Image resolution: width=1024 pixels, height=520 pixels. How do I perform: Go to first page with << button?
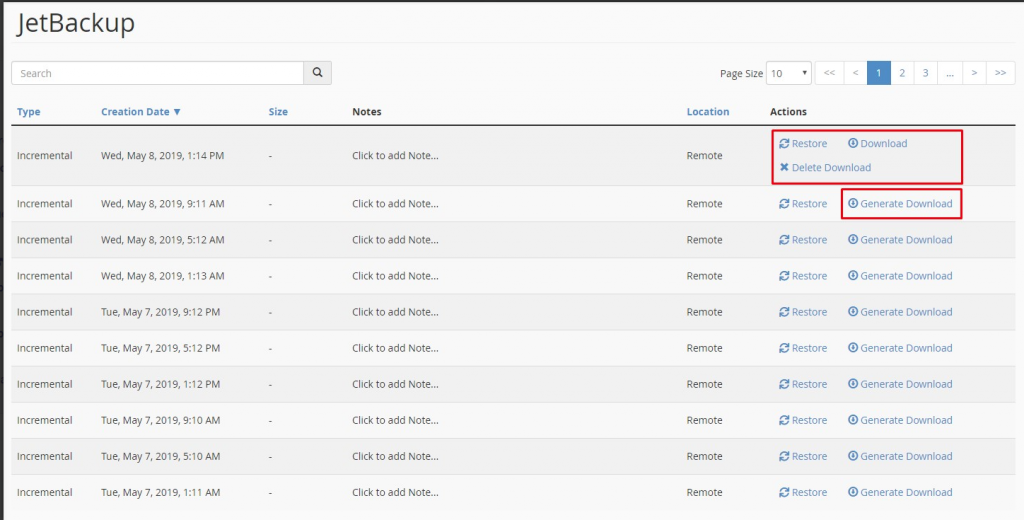pyautogui.click(x=829, y=73)
